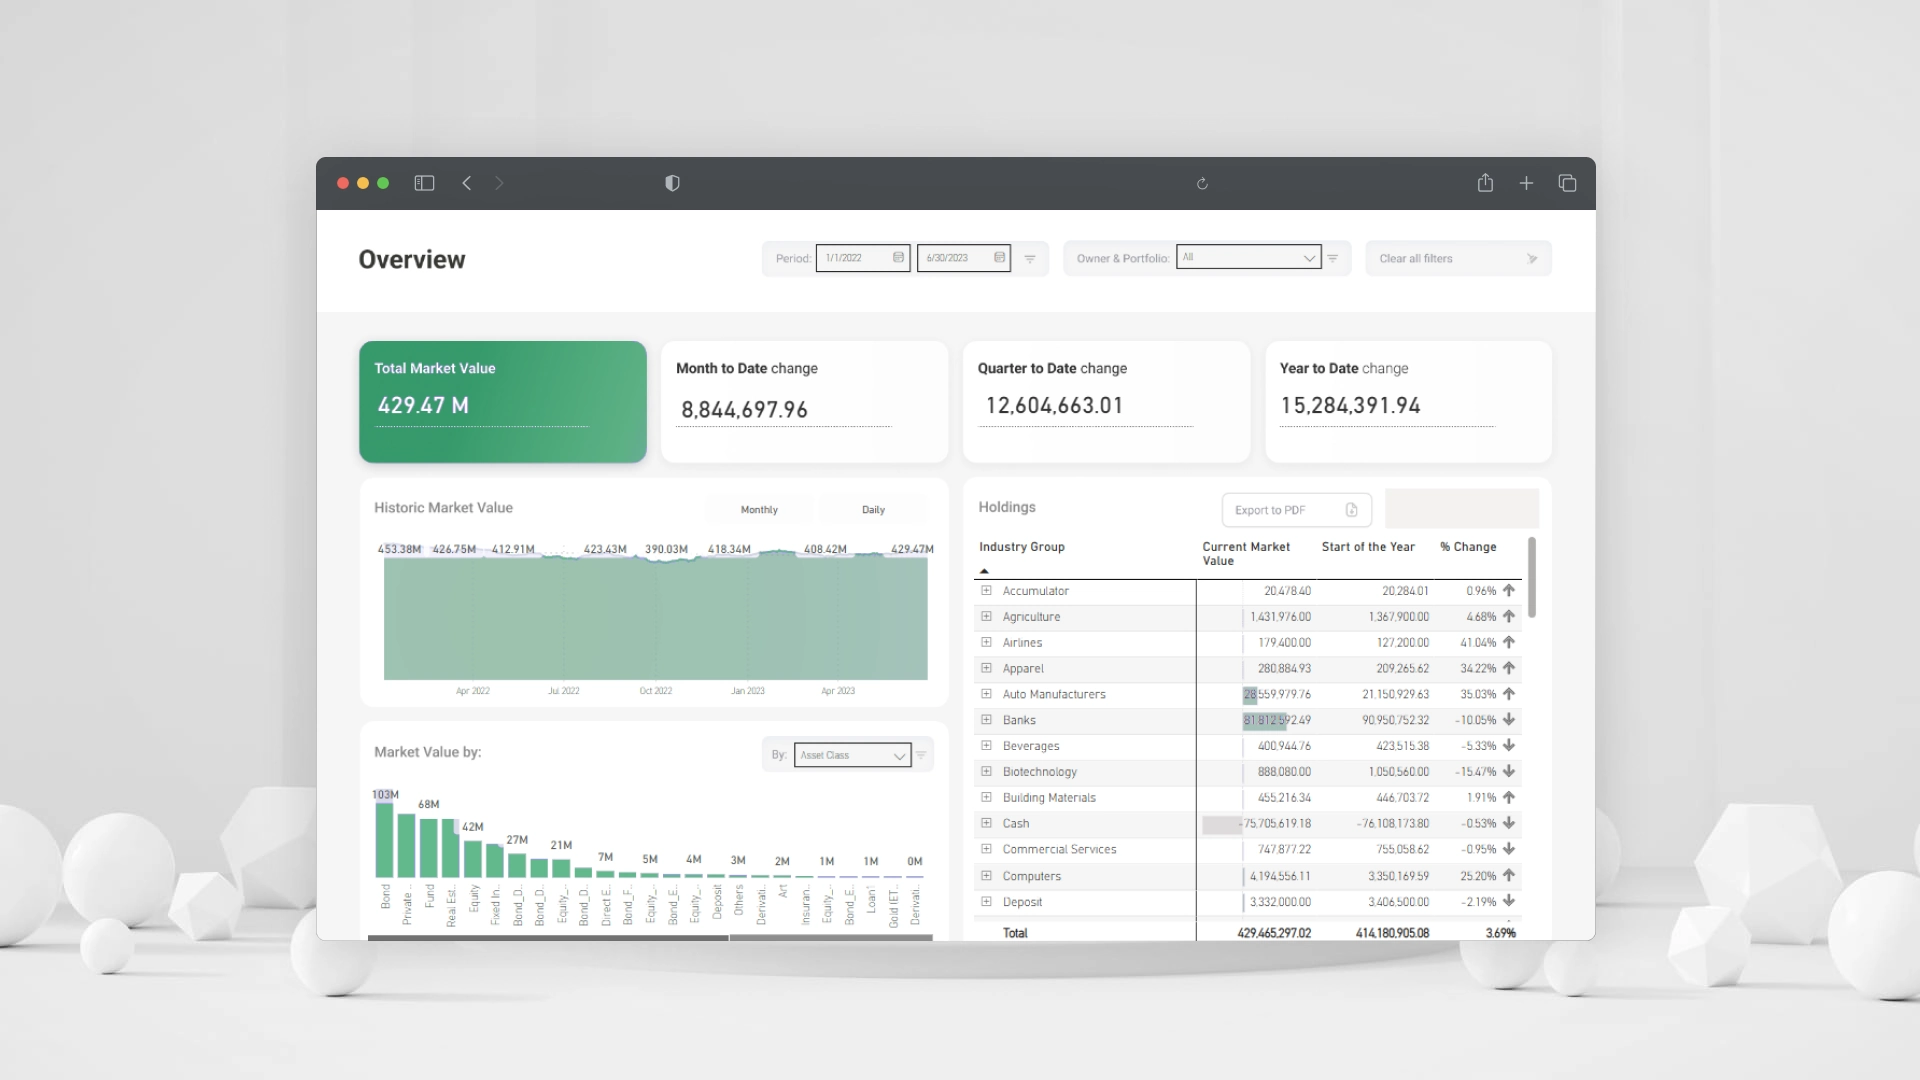The height and width of the screenshot is (1080, 1920).
Task: Click the browser reload icon
Action: (x=1203, y=183)
